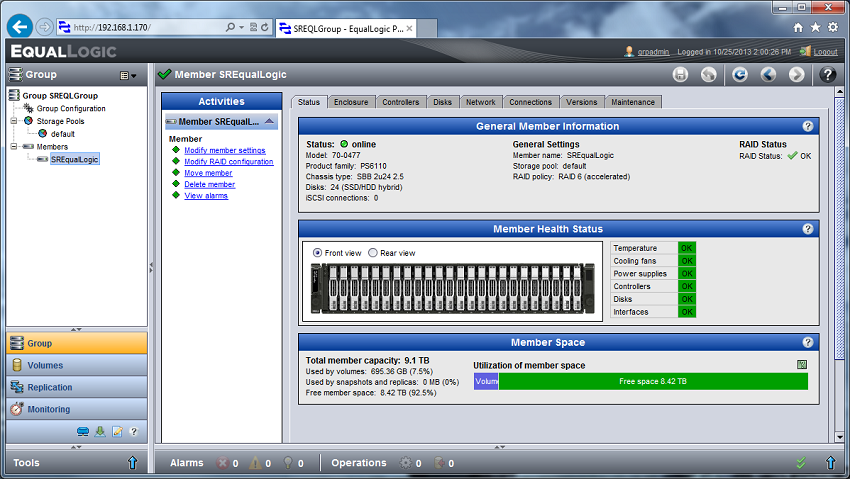This screenshot has width=850, height=479.
Task: Open the address bar search dropdown arrow
Action: pos(241,27)
